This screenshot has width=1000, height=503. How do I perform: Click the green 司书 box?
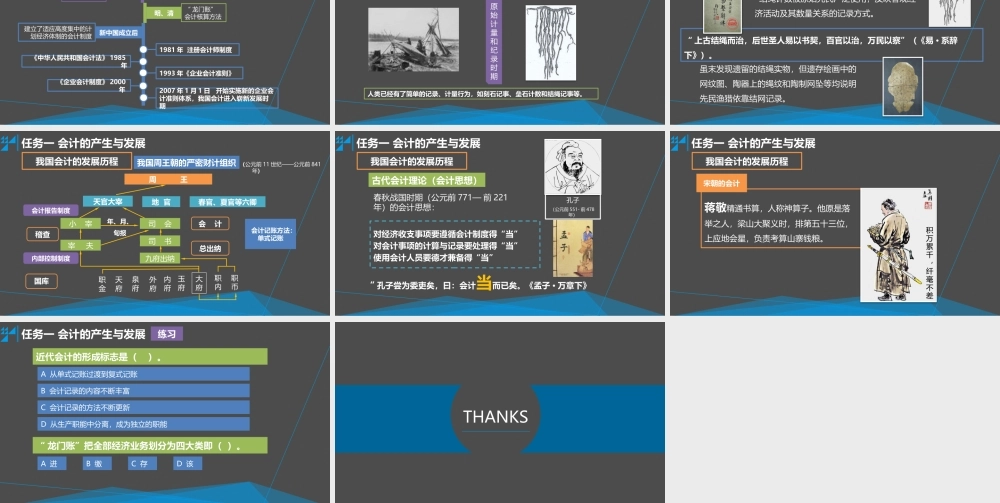tap(160, 241)
